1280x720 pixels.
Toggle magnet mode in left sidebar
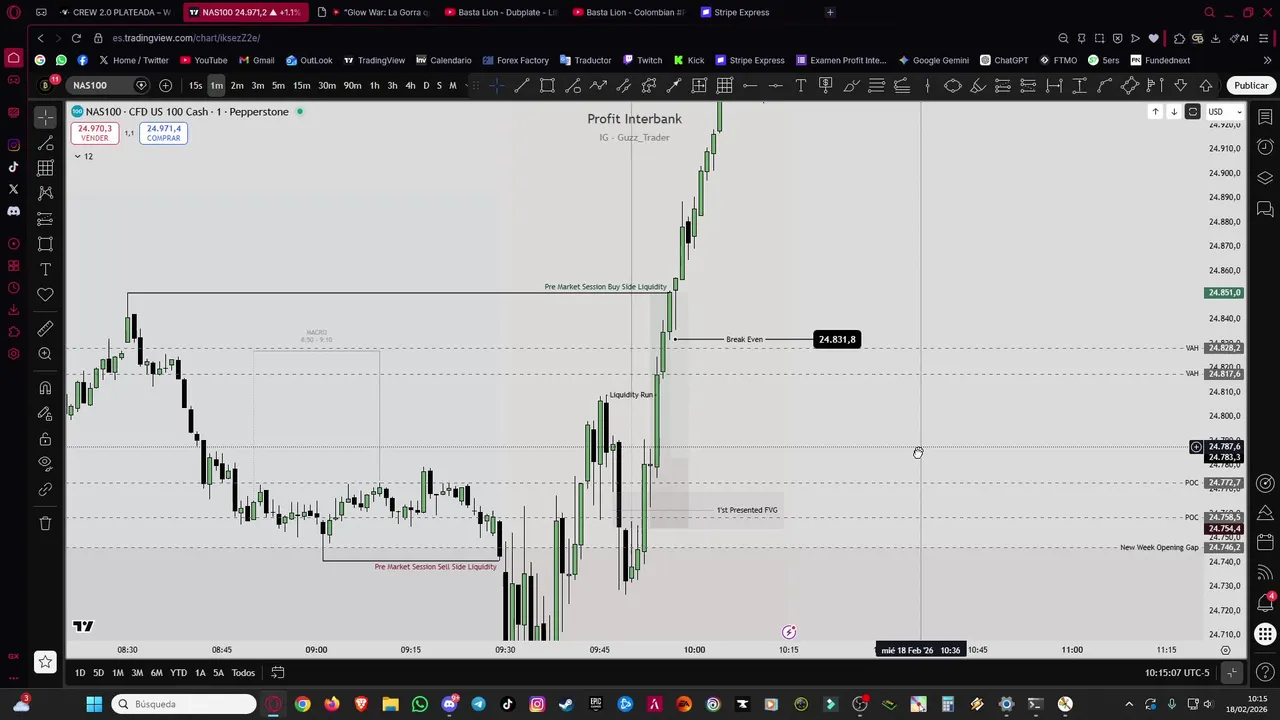coord(45,389)
